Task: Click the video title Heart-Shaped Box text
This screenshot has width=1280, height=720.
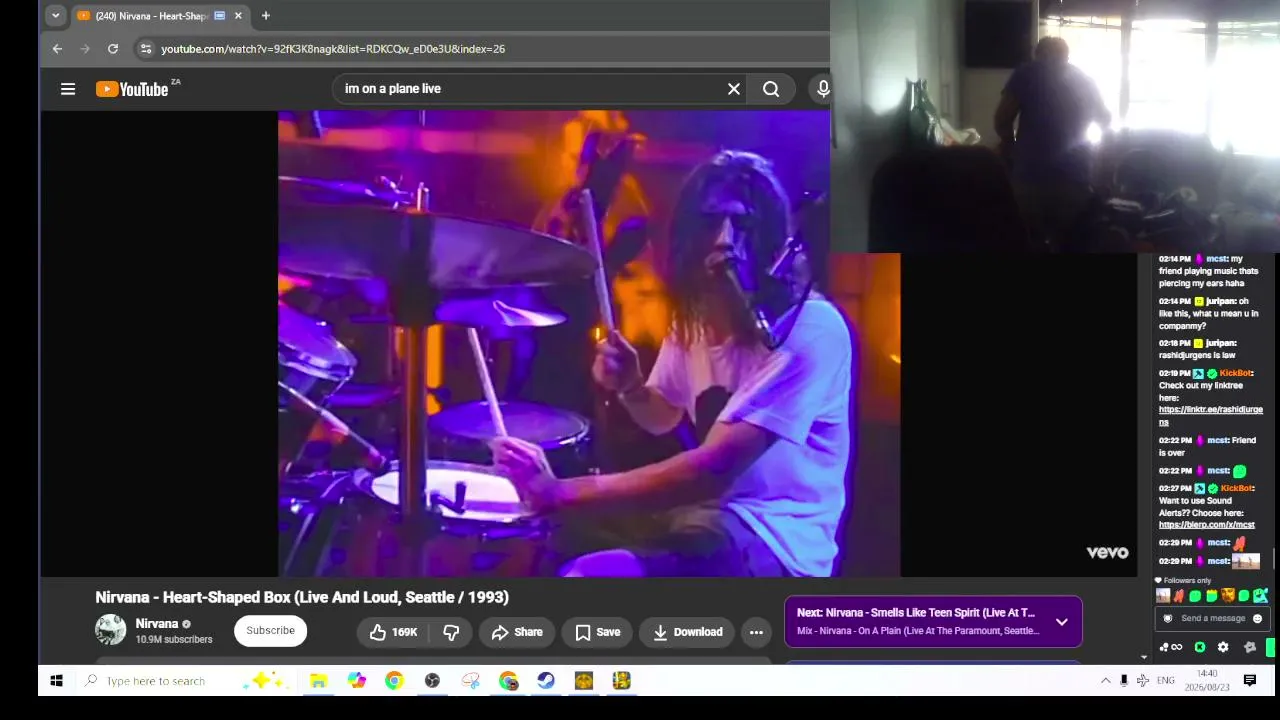Action: coord(302,597)
